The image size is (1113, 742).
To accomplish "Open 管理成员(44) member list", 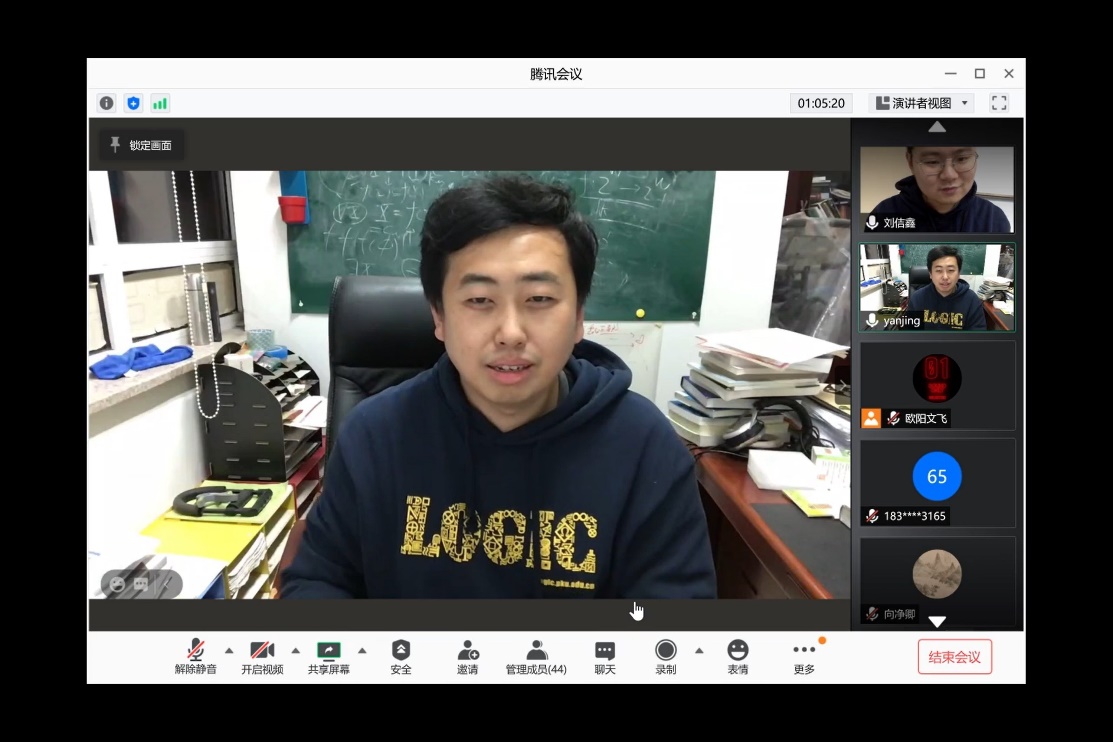I will pyautogui.click(x=536, y=657).
